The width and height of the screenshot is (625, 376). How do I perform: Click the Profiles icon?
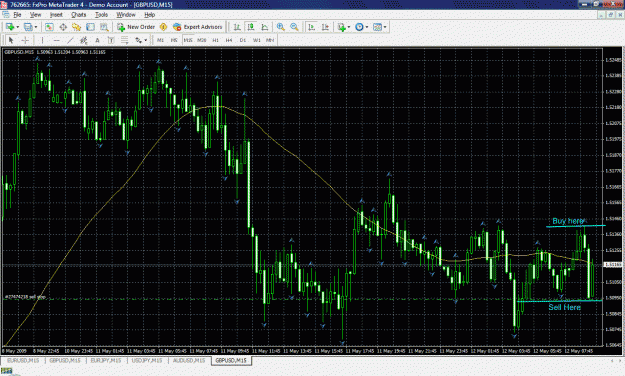pos(28,27)
